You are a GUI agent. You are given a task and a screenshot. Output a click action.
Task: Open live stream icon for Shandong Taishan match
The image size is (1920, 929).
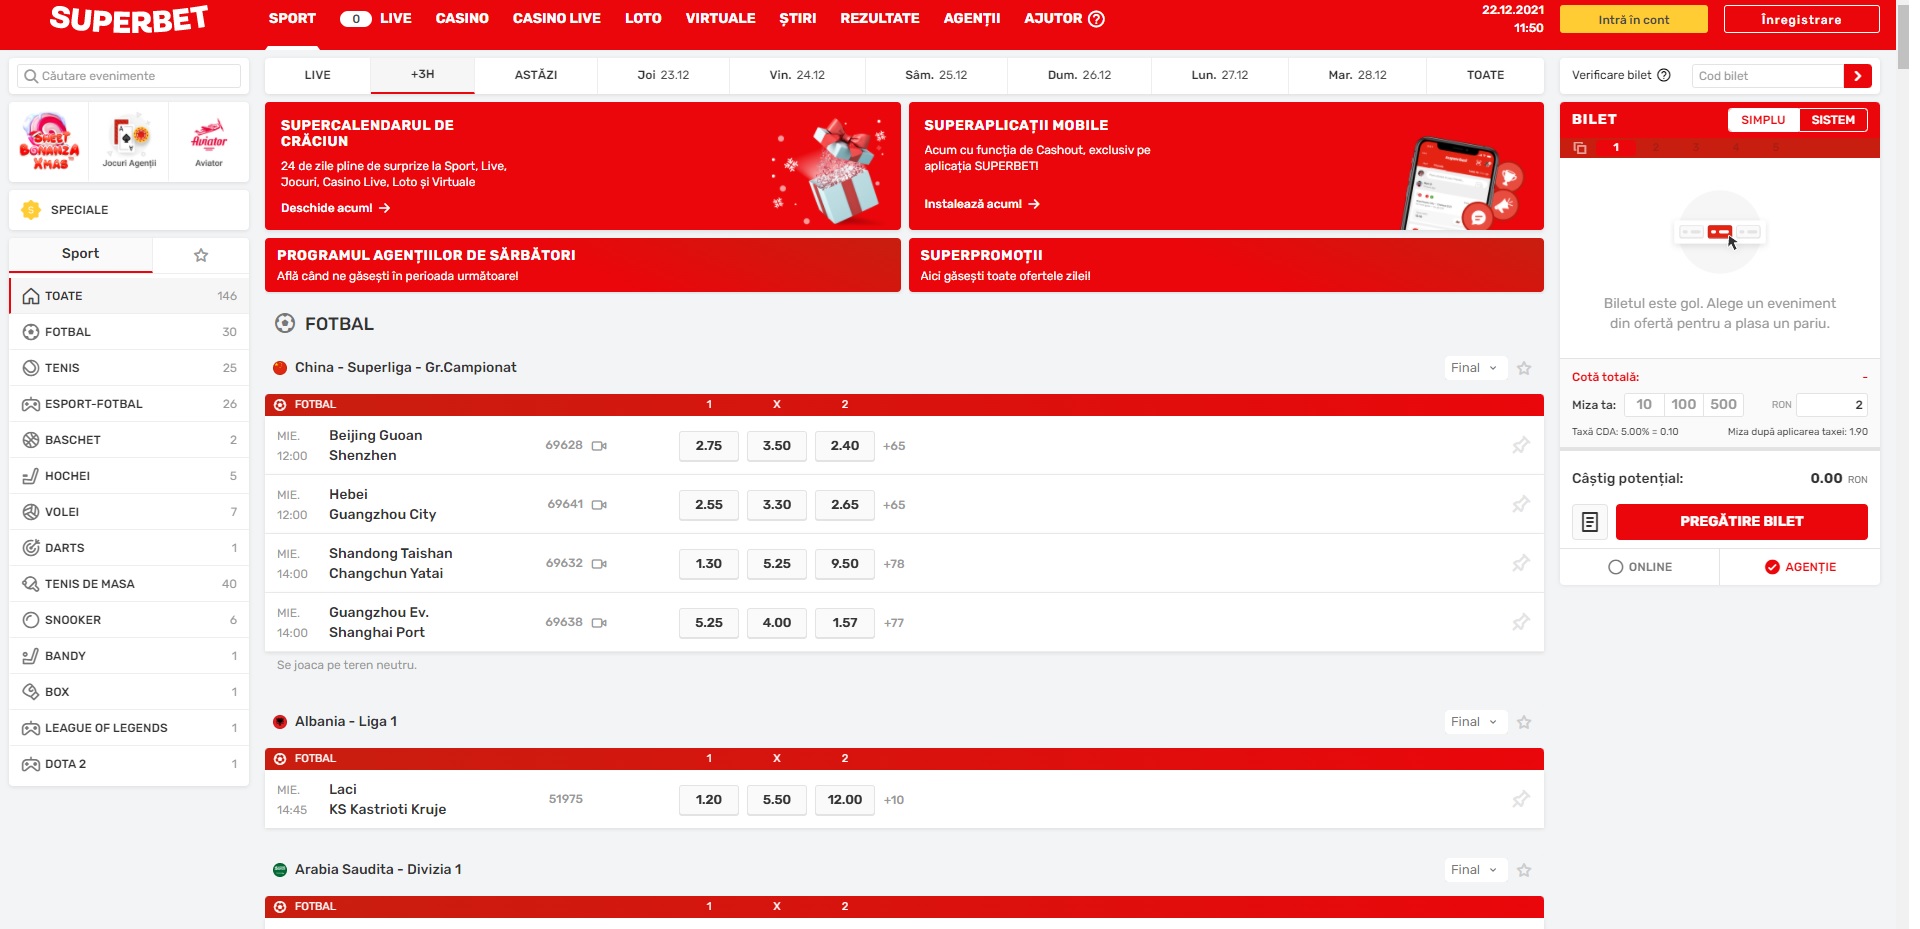tap(599, 564)
